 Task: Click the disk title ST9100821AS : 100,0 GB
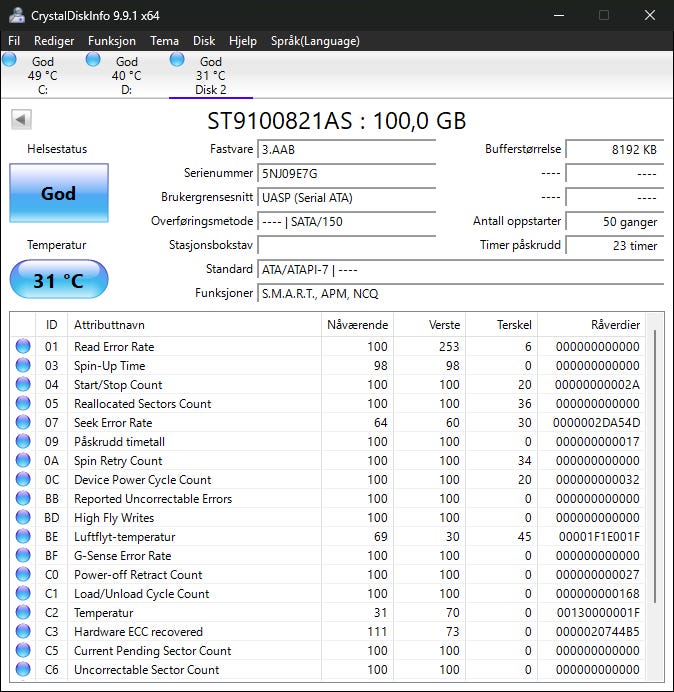(337, 120)
